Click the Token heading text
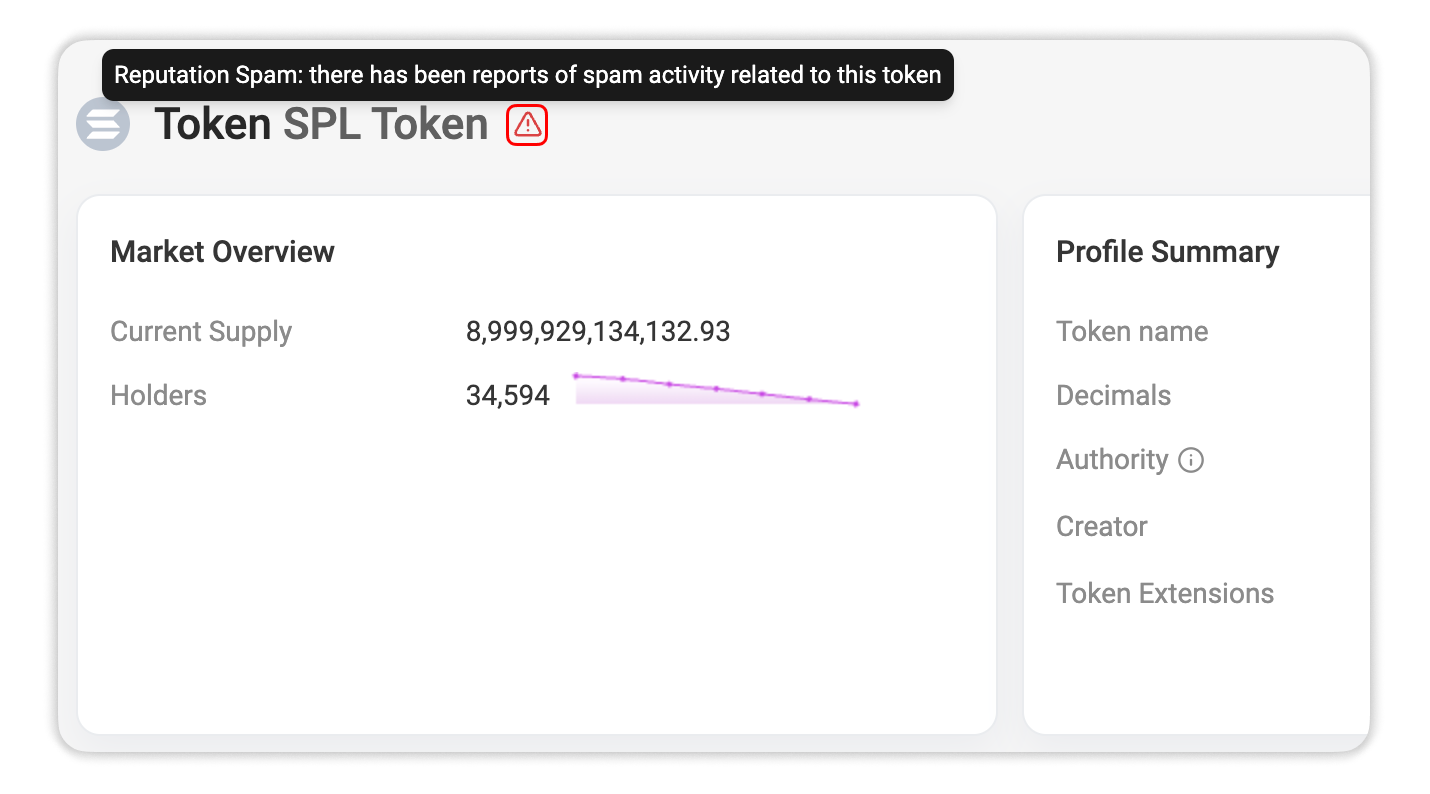 point(213,125)
